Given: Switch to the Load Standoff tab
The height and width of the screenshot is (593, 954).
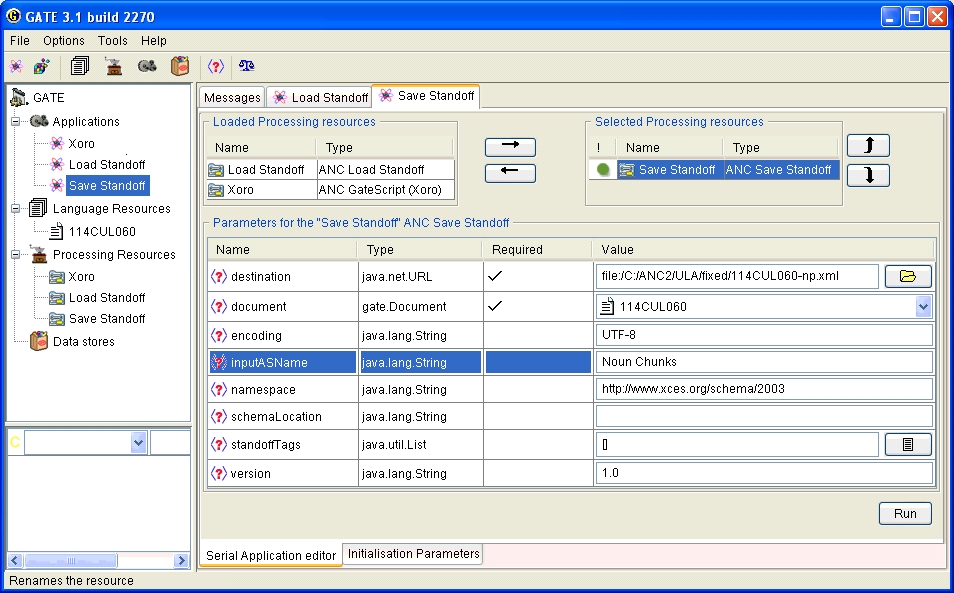Looking at the screenshot, I should coord(319,97).
